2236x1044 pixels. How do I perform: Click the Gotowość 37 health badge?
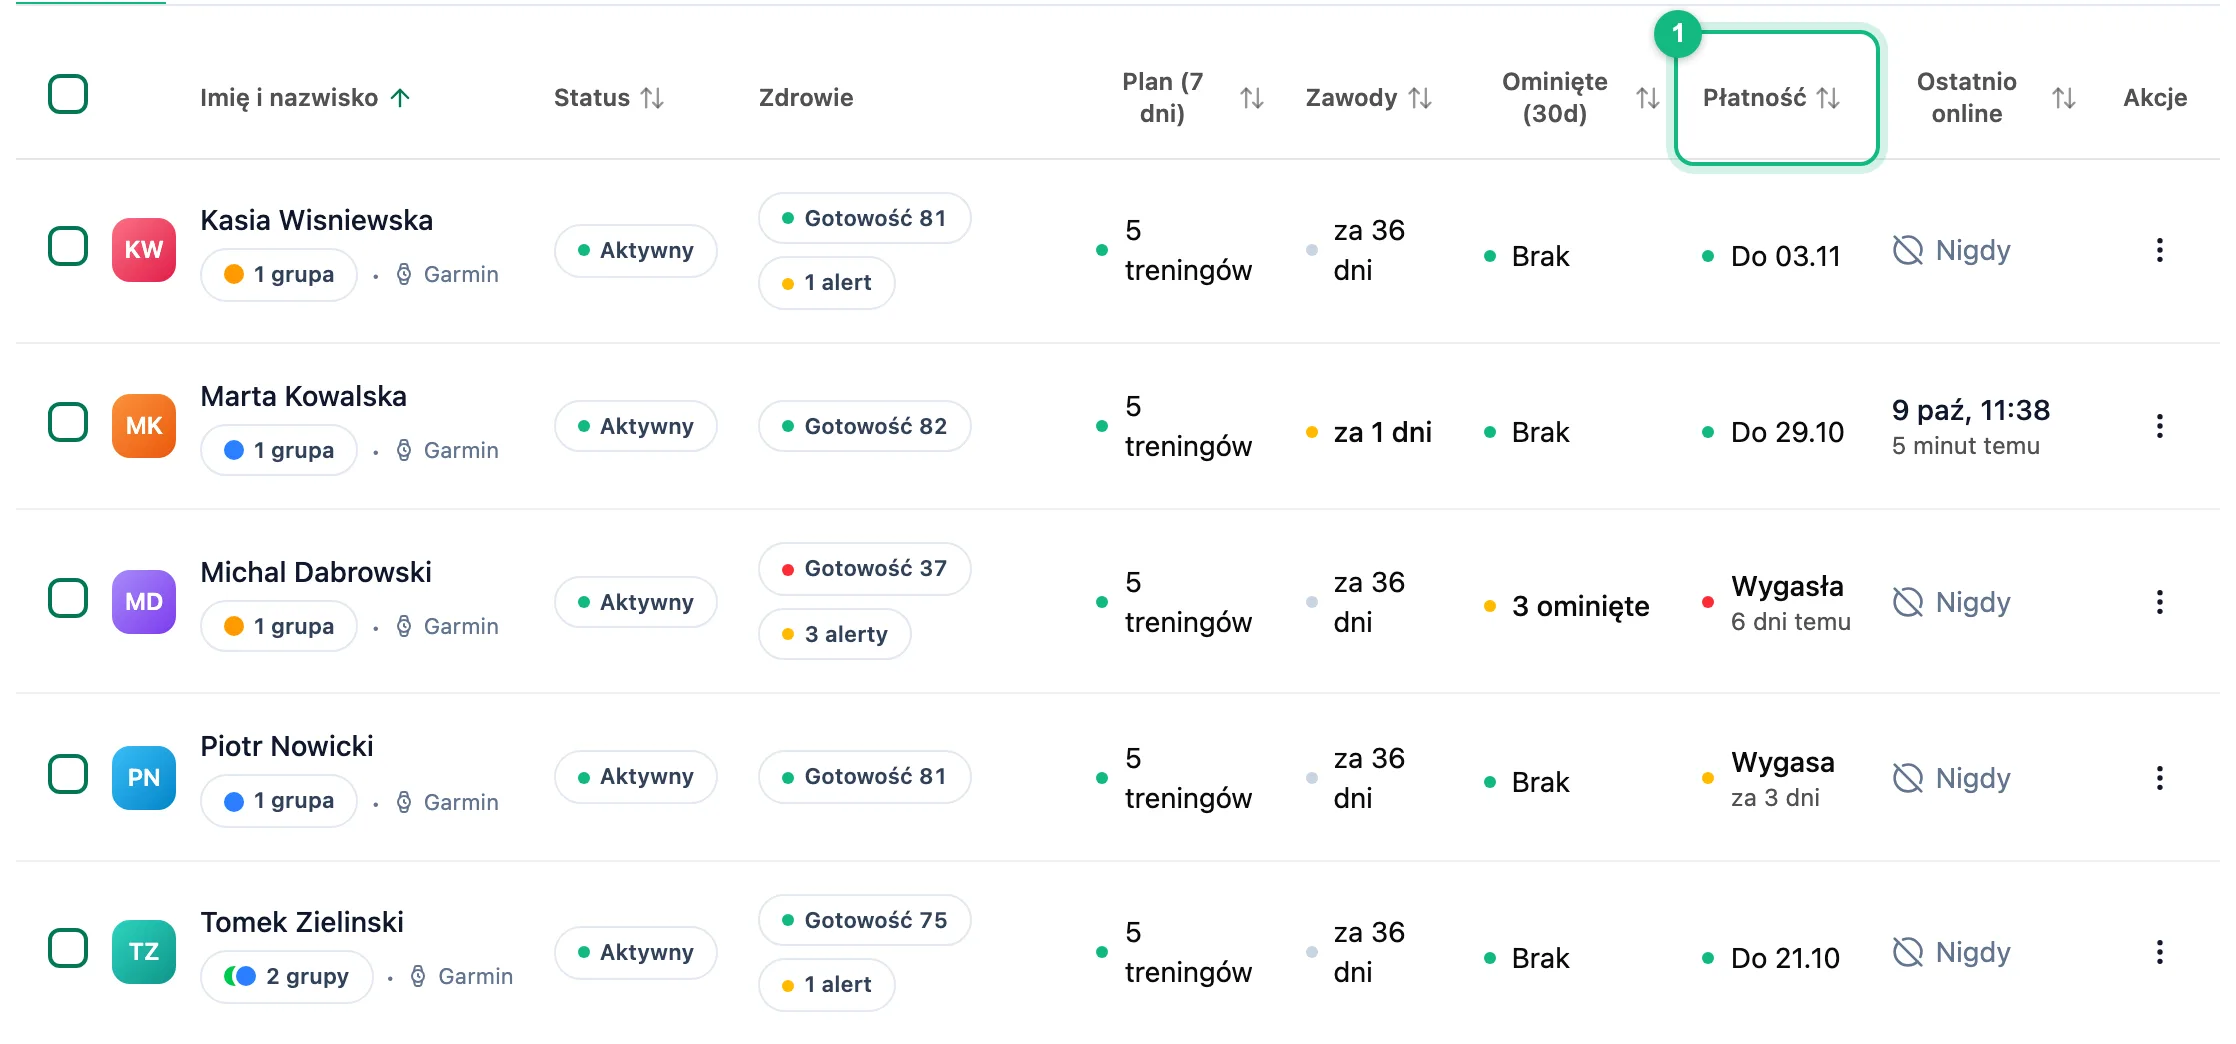[x=865, y=568]
